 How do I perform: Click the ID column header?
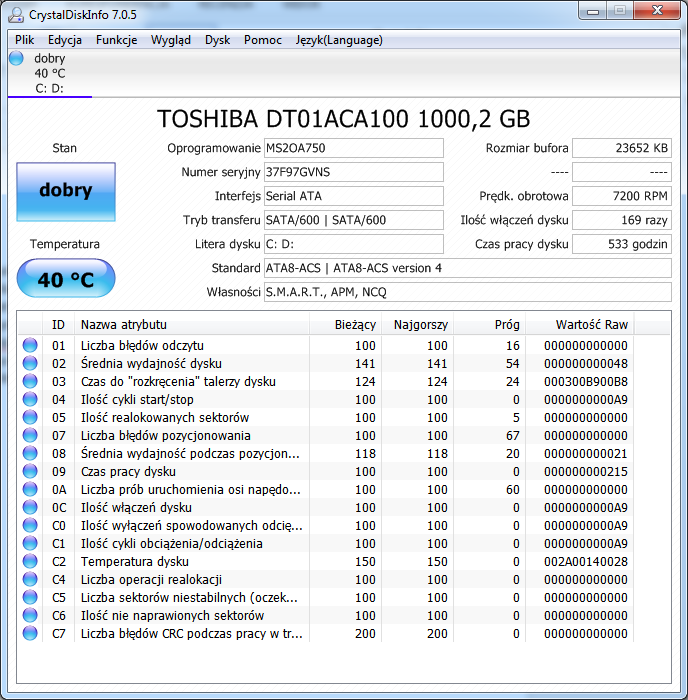coord(58,325)
